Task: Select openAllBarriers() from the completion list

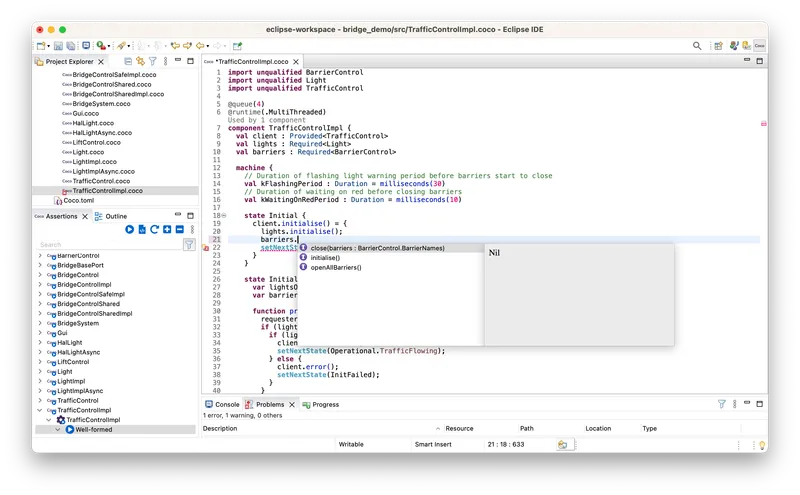Action: [335, 268]
